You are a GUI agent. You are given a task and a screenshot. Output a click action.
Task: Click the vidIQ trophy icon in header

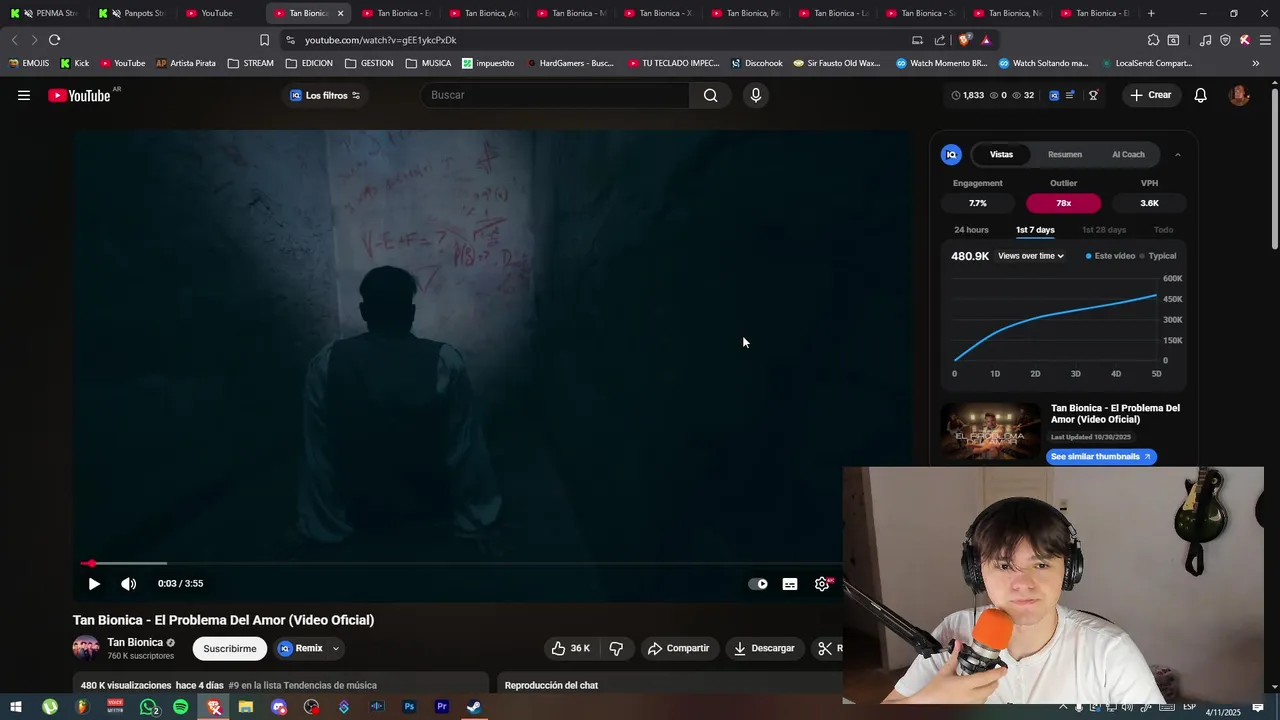1094,95
